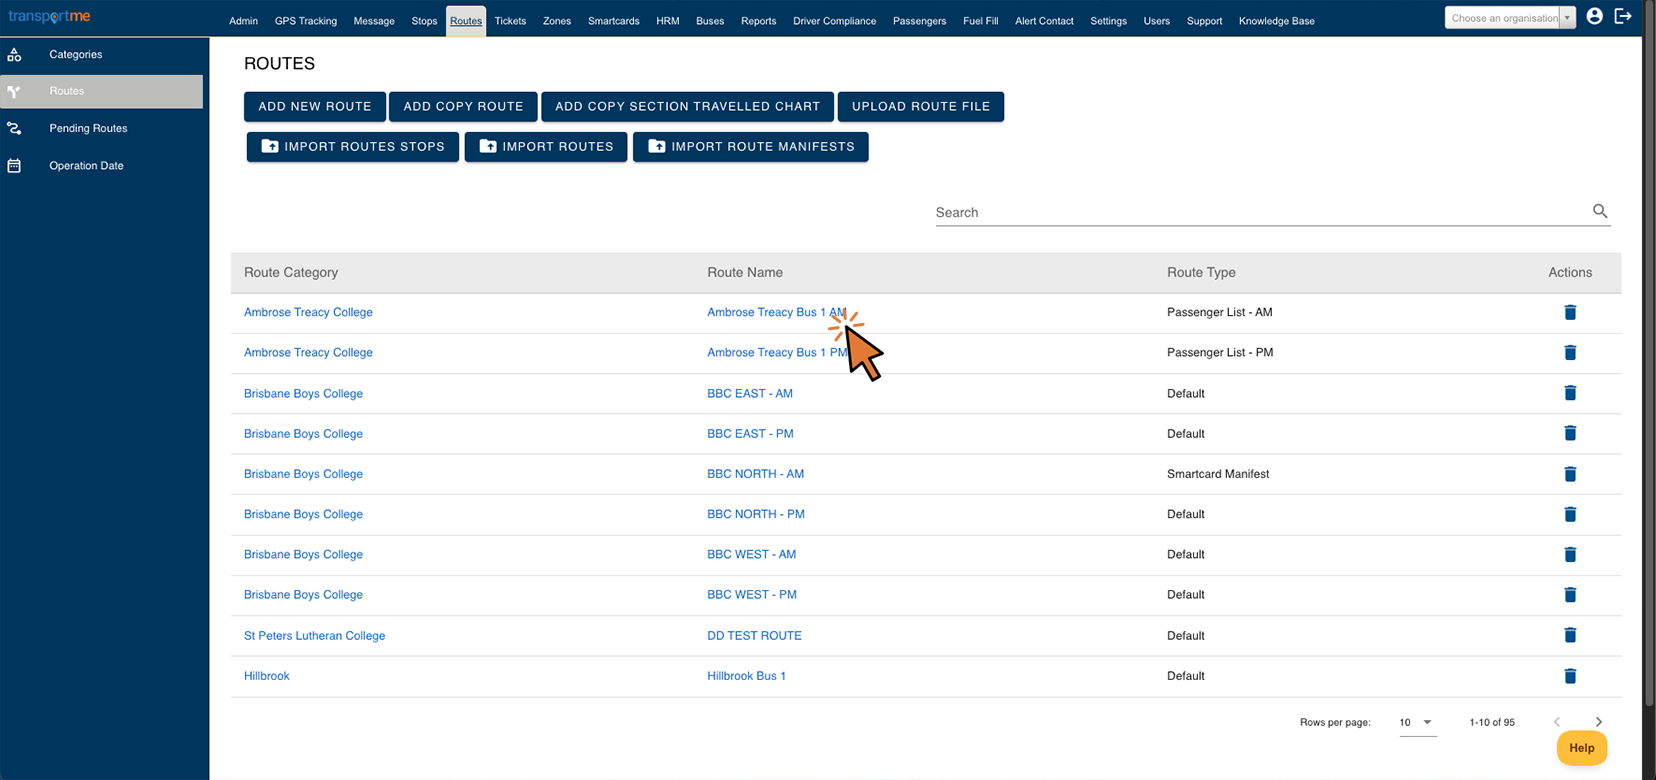Delete the DD TEST ROUTE entry
The image size is (1656, 780).
click(x=1570, y=635)
